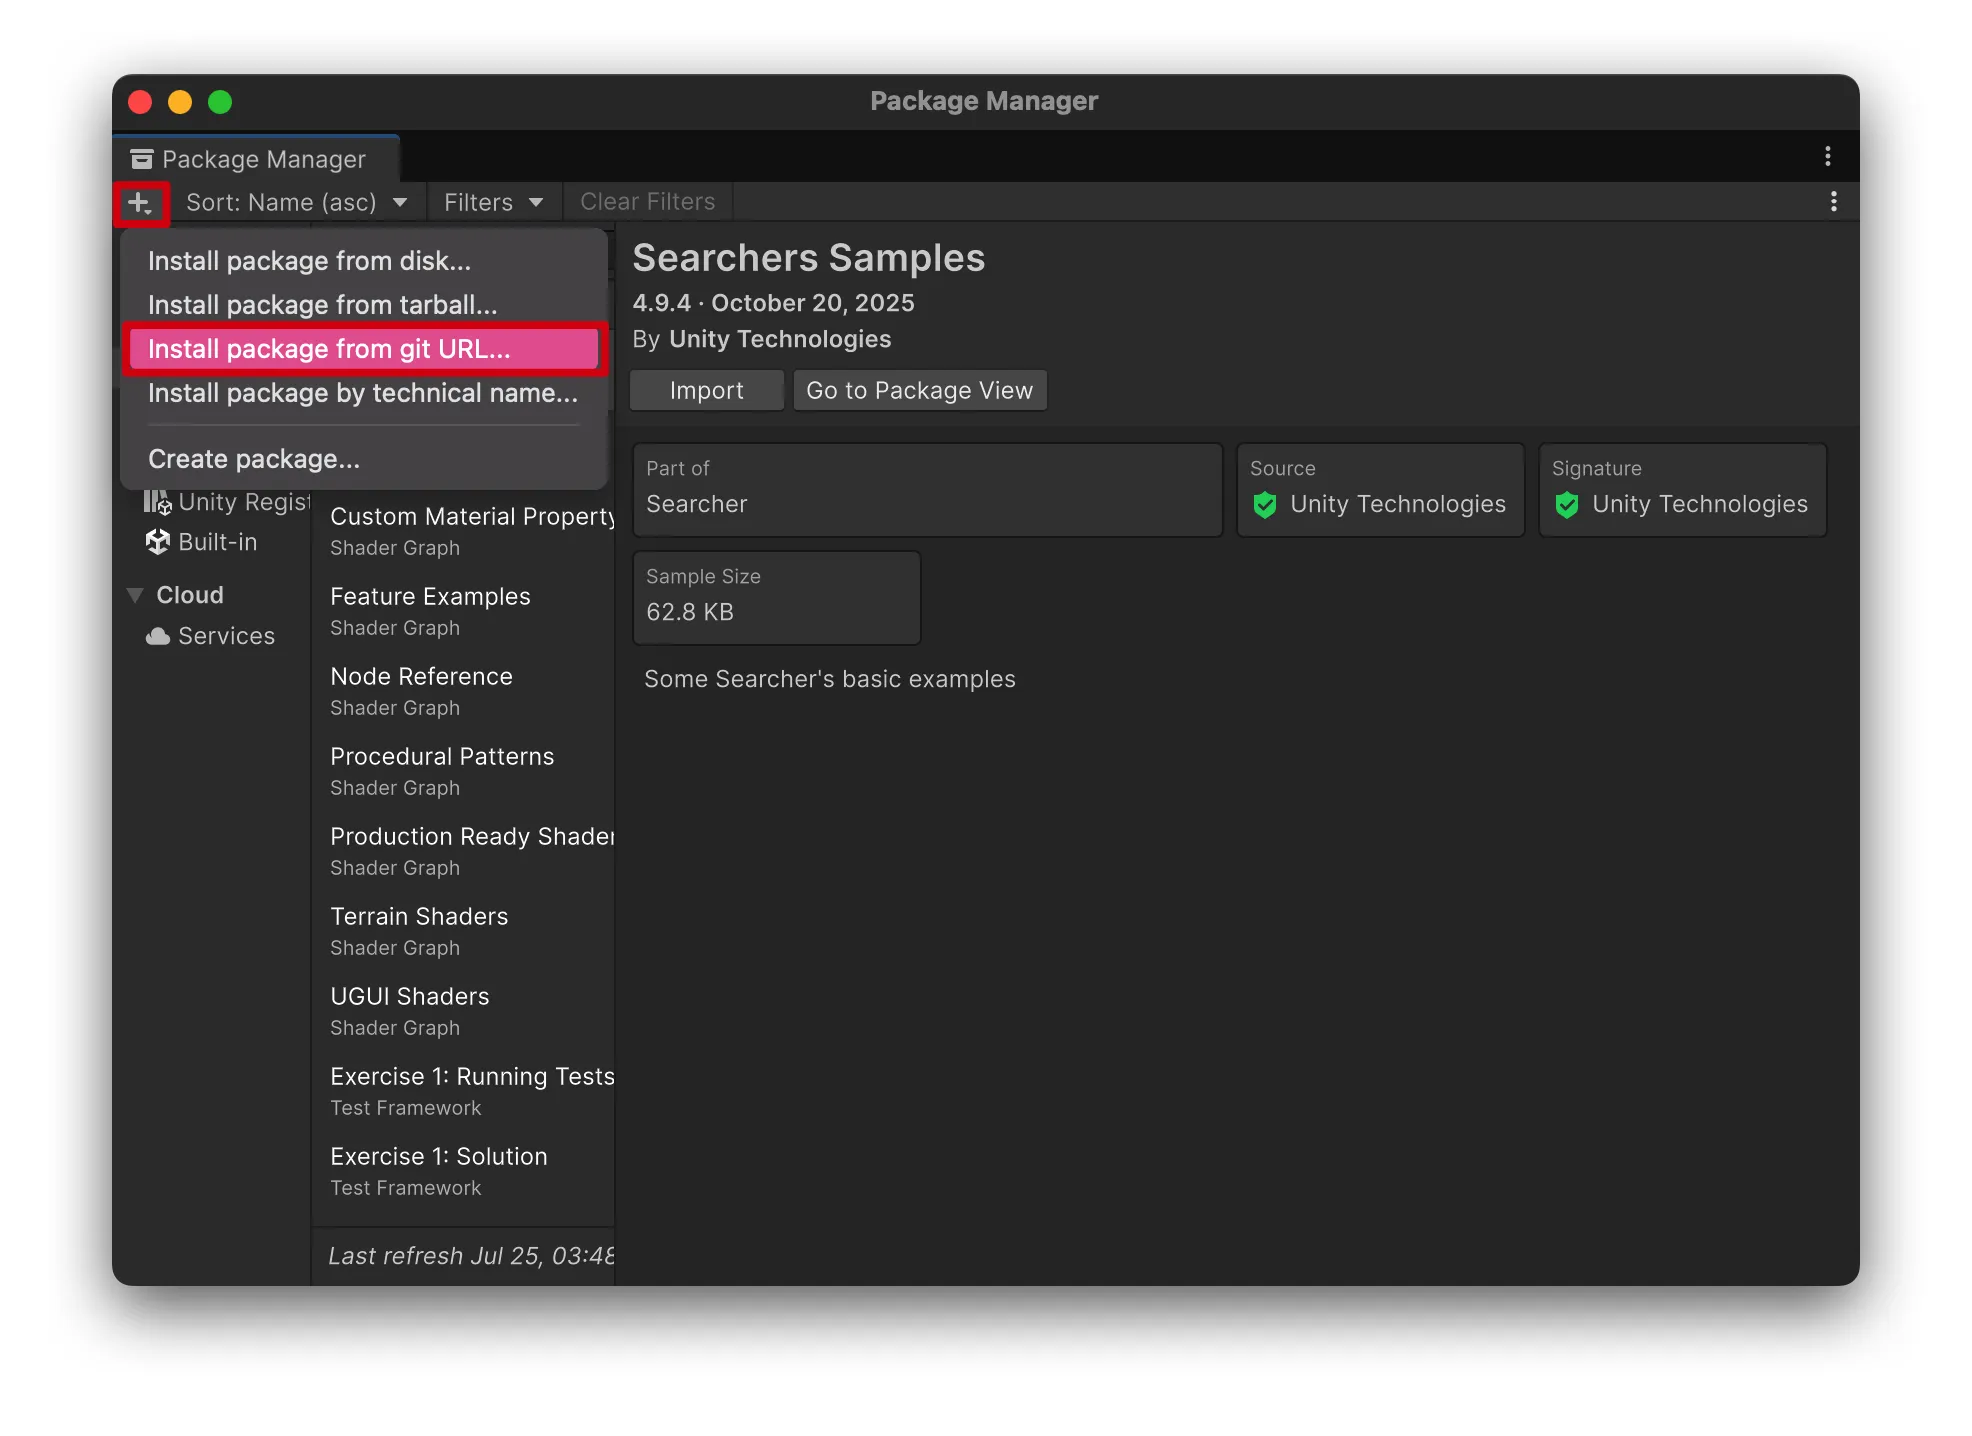Select Exercise 1: Solution sample
The image size is (1972, 1436).
coord(464,1171)
